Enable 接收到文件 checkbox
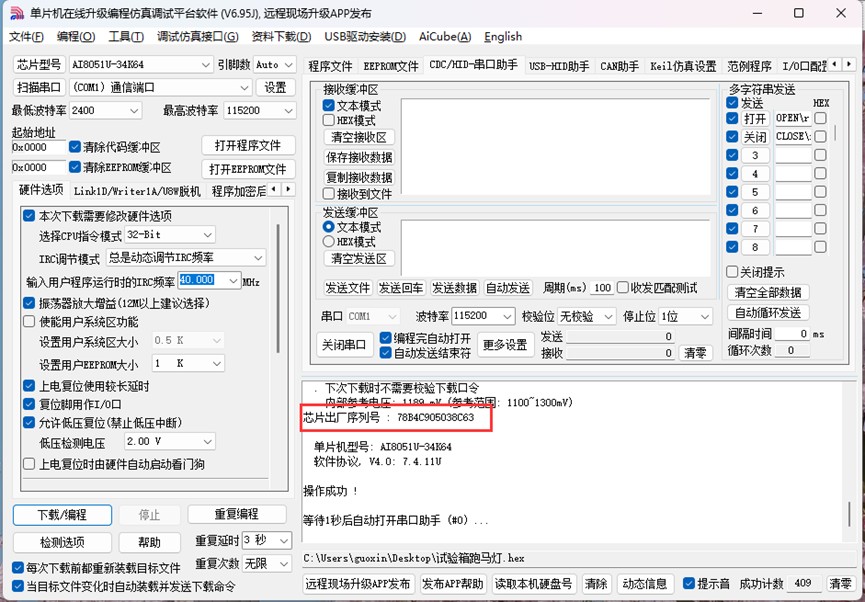 pyautogui.click(x=329, y=194)
